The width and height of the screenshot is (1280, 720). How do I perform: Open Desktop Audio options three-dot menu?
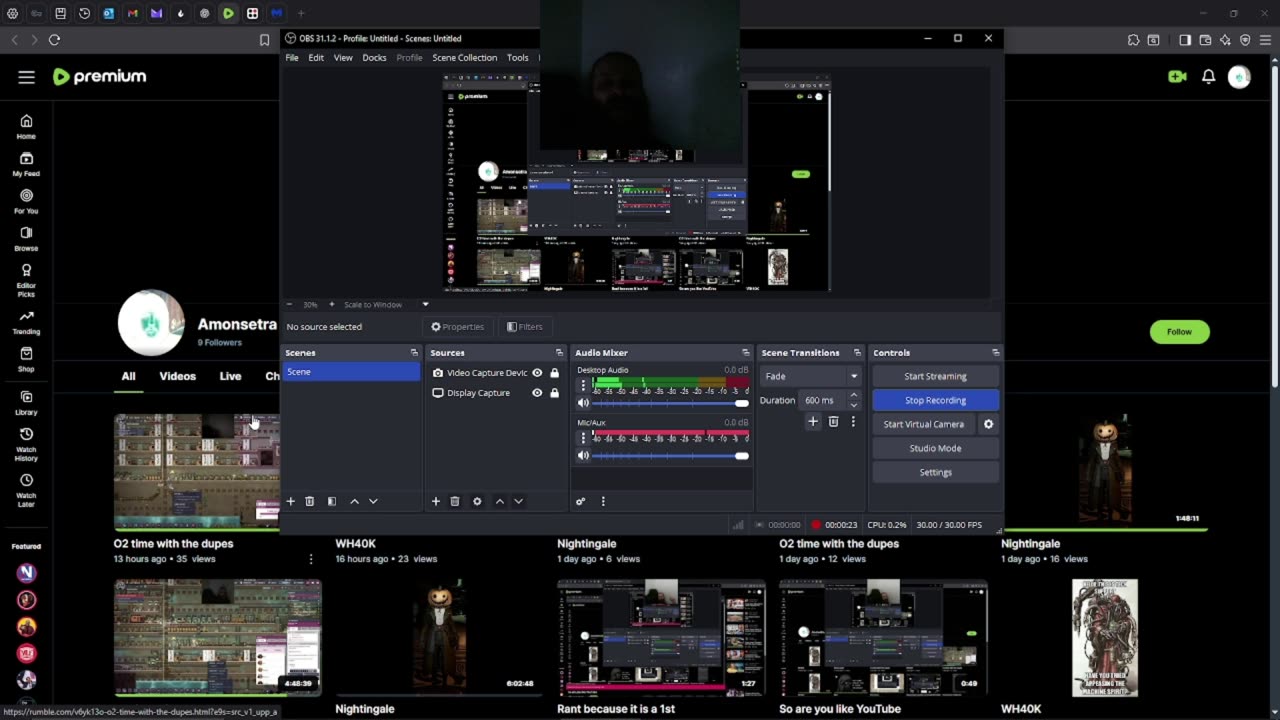tap(583, 385)
